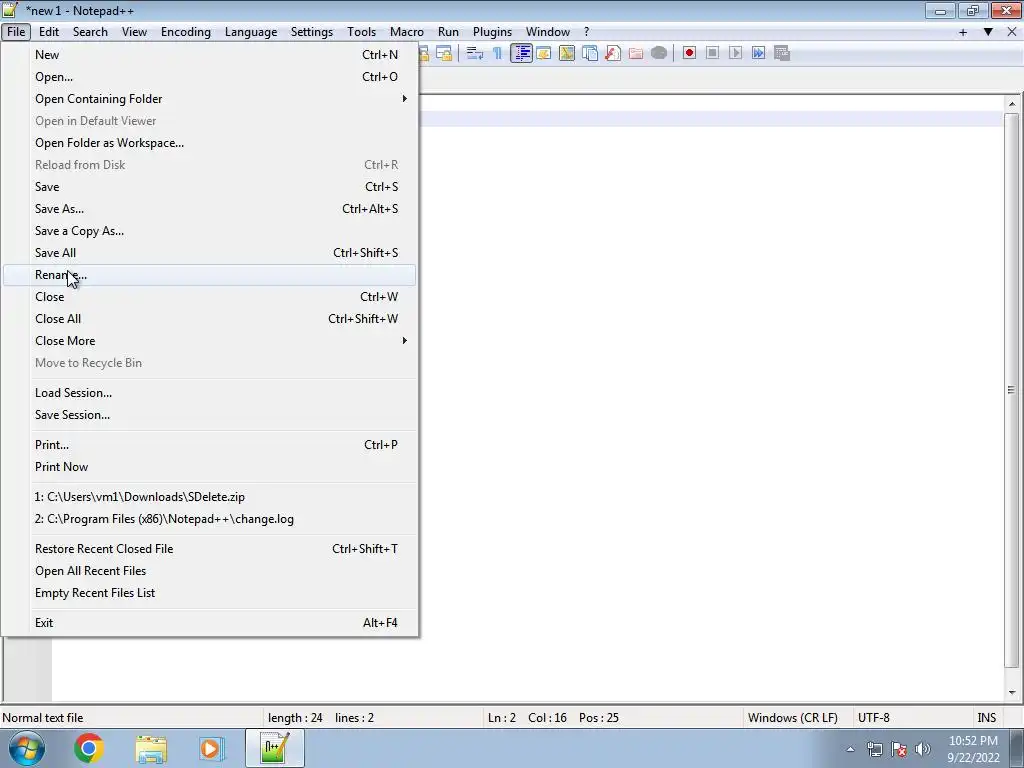Expand Close More submenu

(209, 341)
